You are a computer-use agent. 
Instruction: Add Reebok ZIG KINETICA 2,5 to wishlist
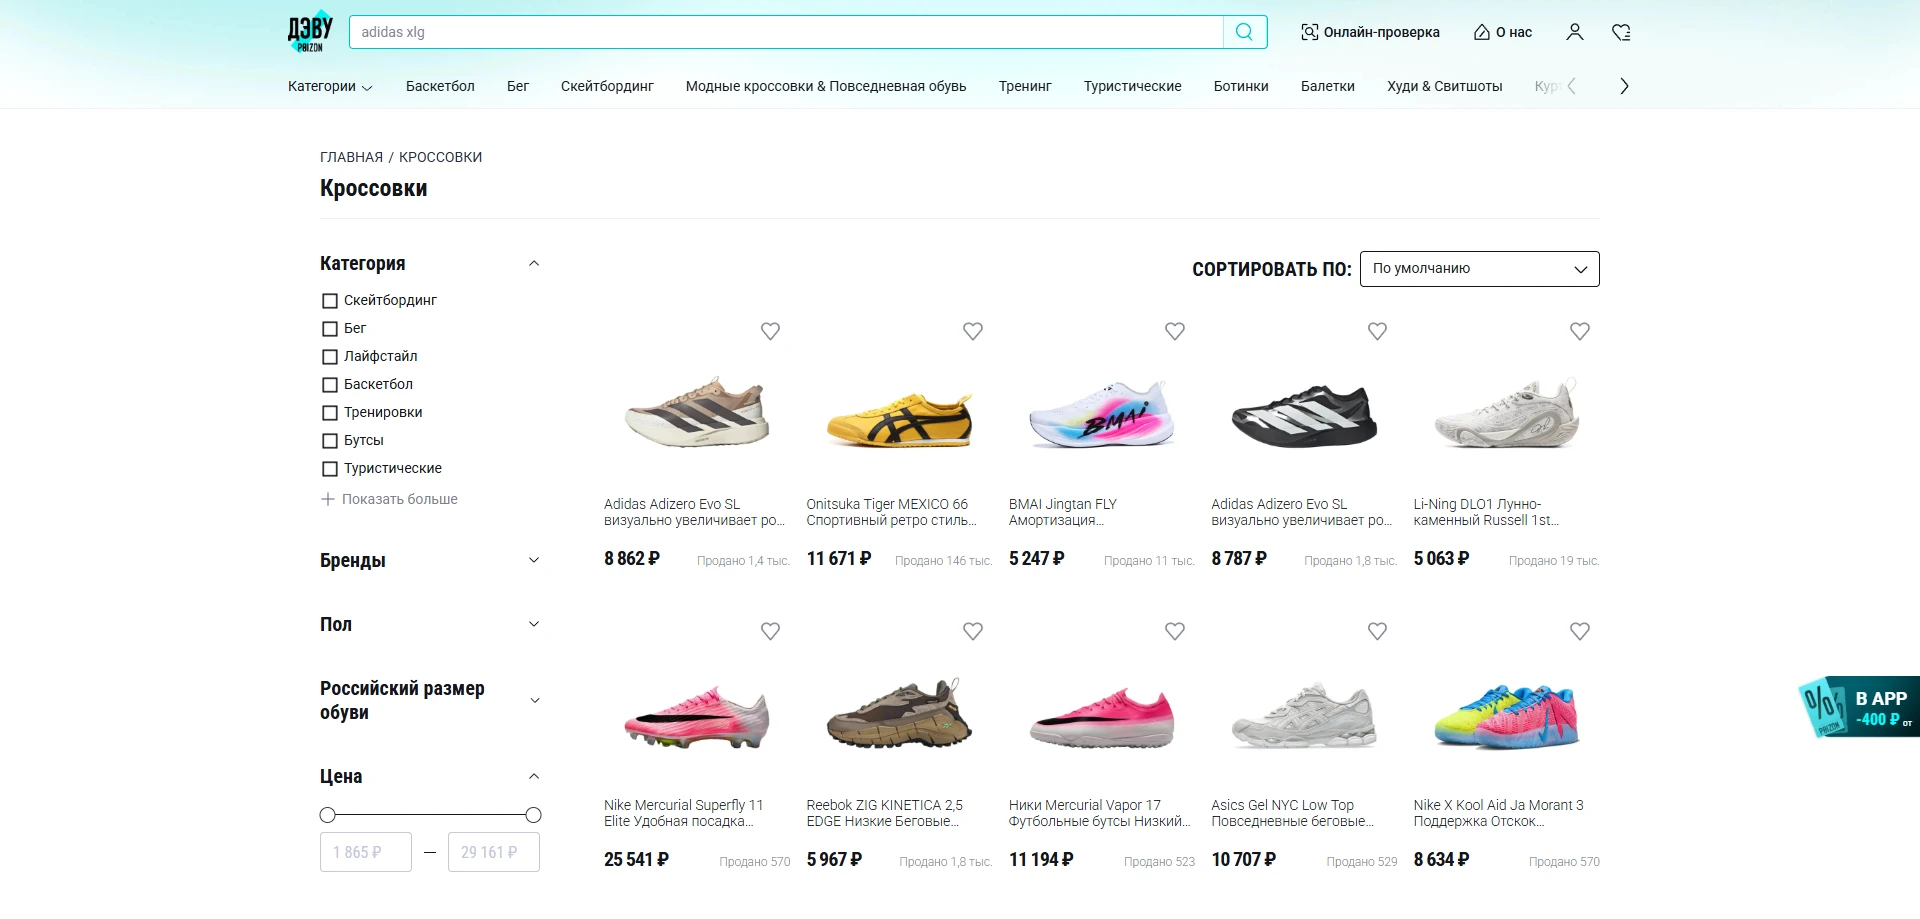pos(973,631)
